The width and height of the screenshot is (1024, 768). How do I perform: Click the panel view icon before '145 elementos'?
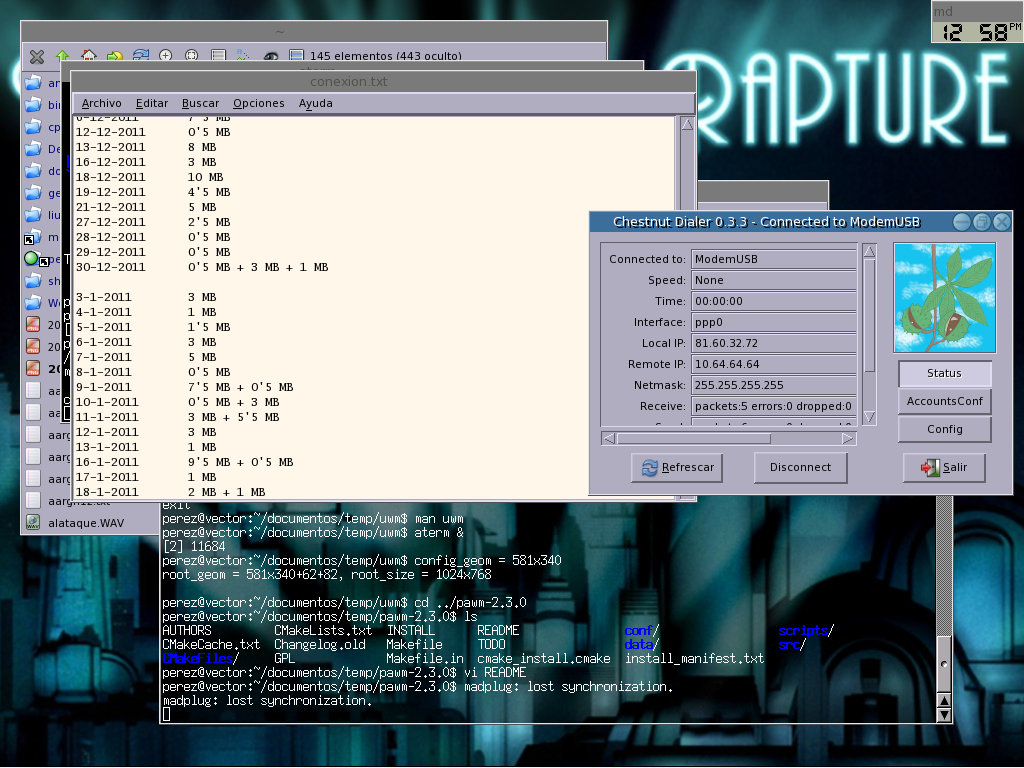296,56
